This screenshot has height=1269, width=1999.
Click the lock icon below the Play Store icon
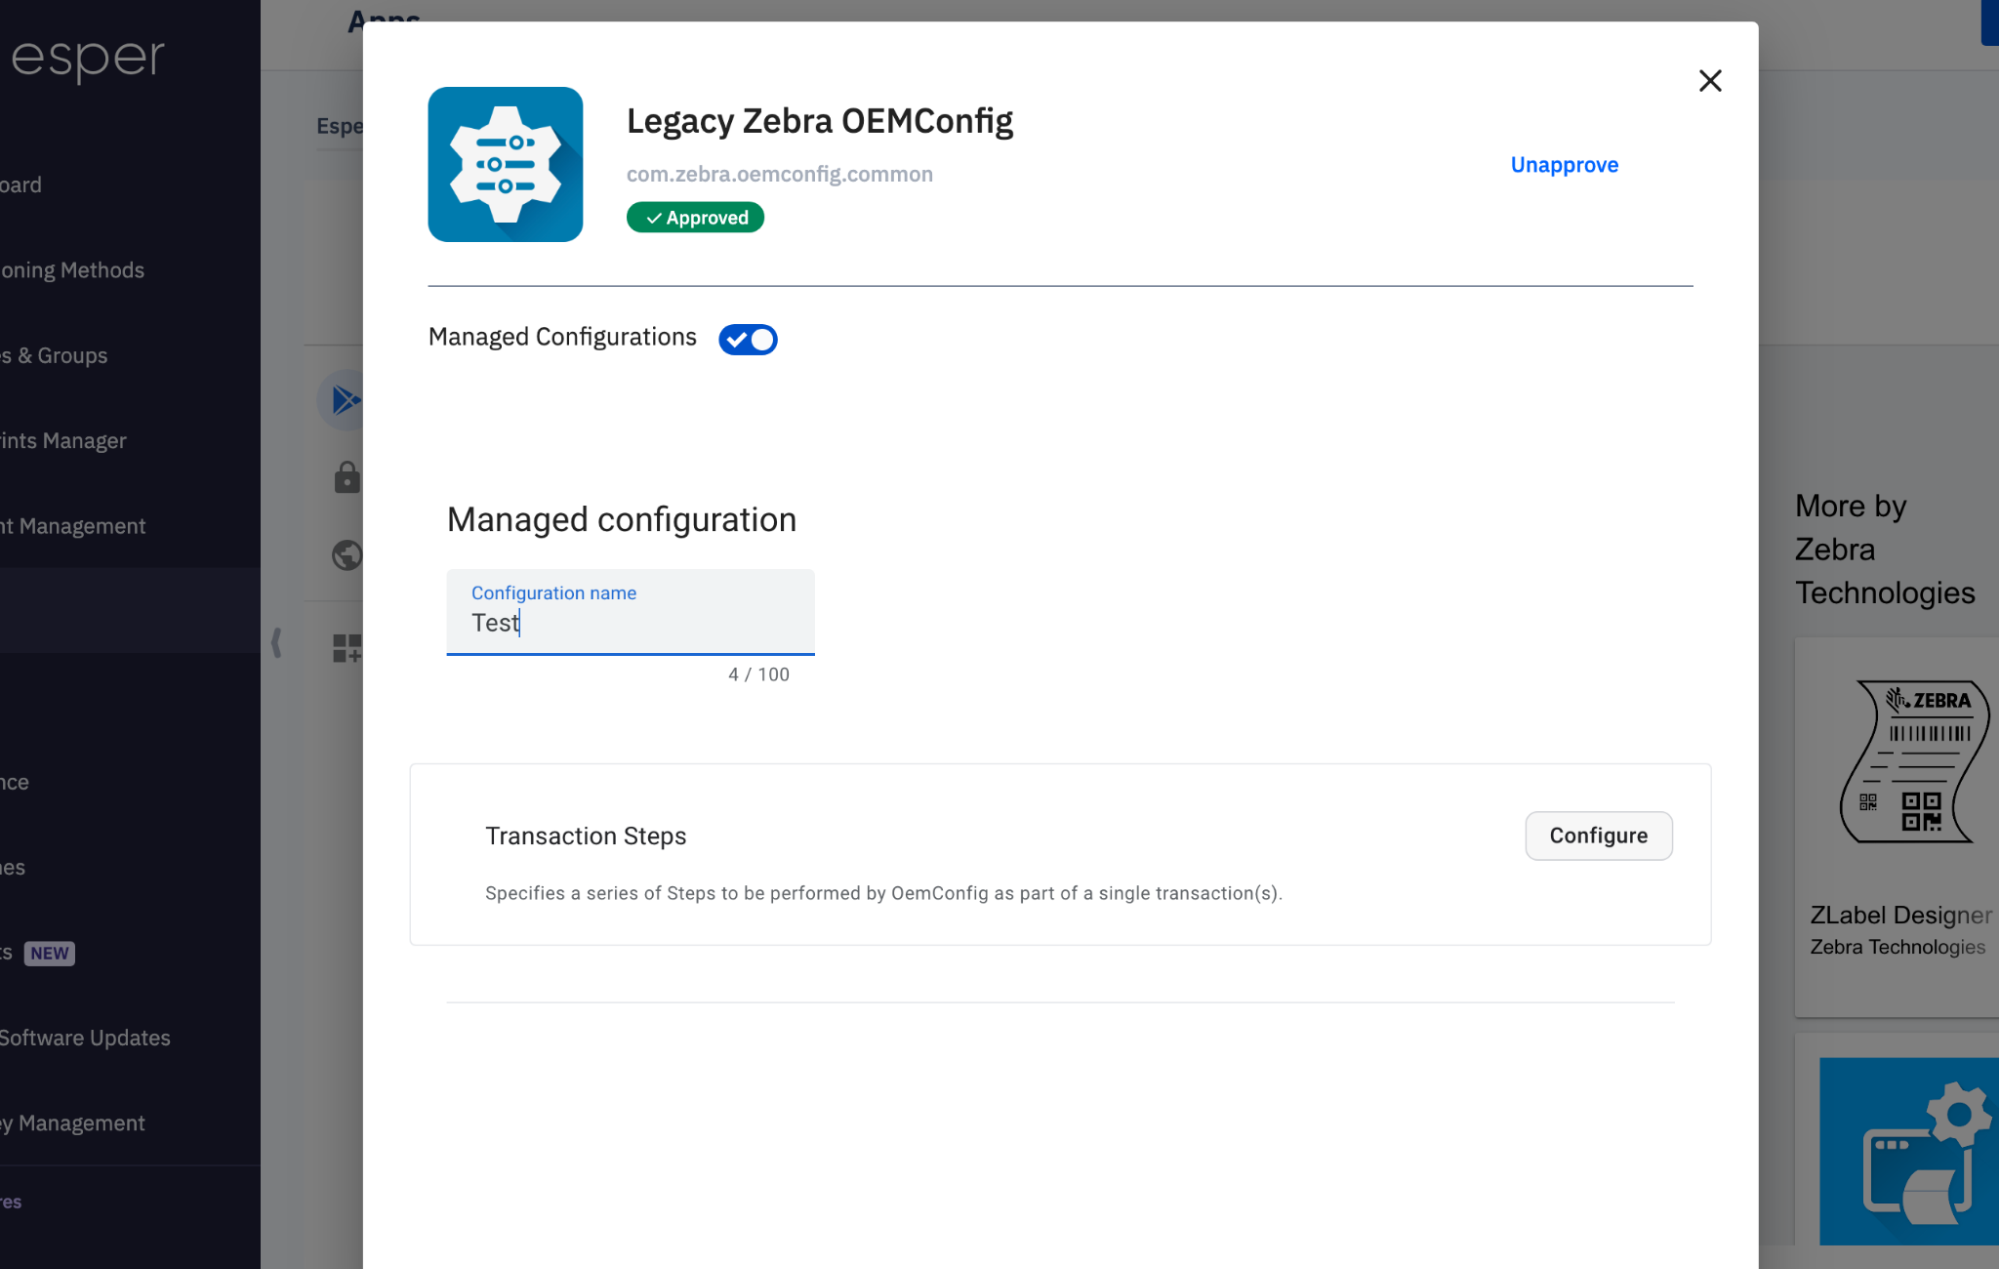[x=345, y=477]
